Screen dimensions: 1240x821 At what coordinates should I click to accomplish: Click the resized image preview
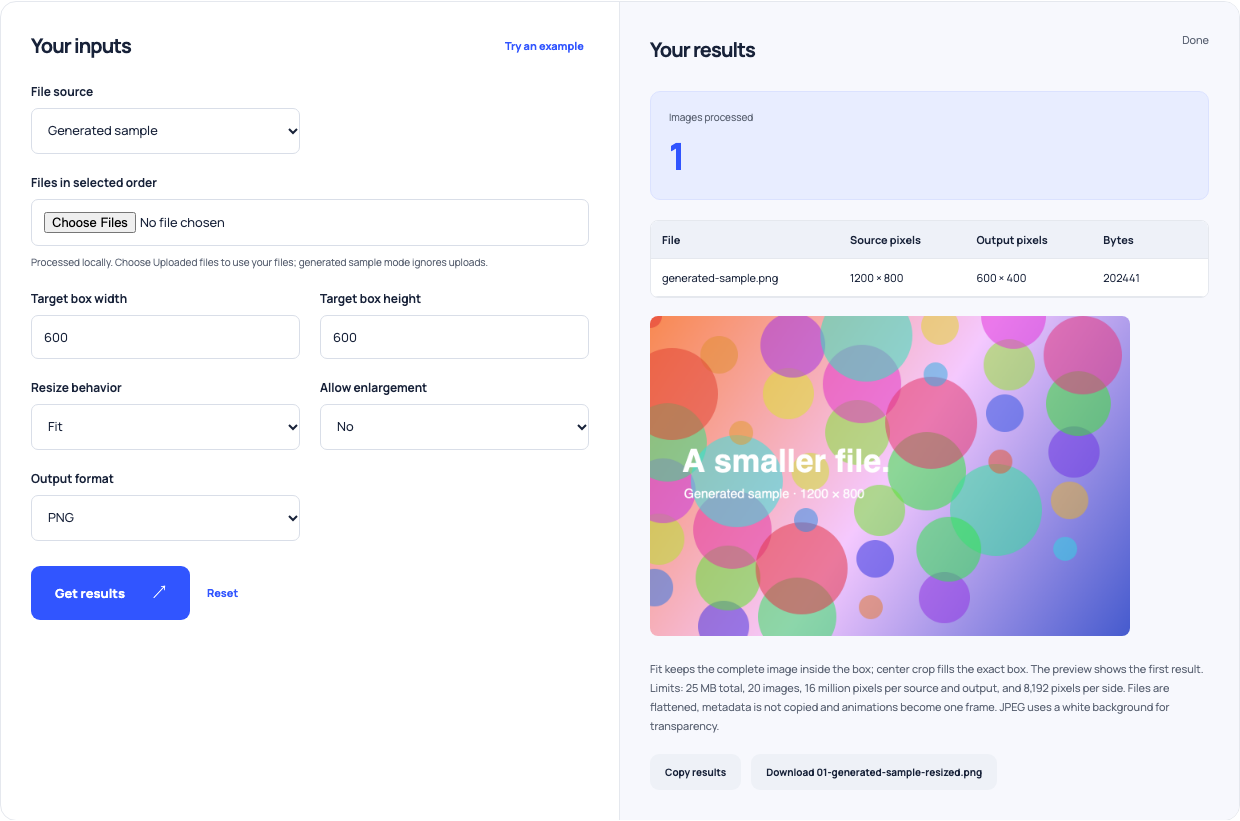tap(890, 476)
